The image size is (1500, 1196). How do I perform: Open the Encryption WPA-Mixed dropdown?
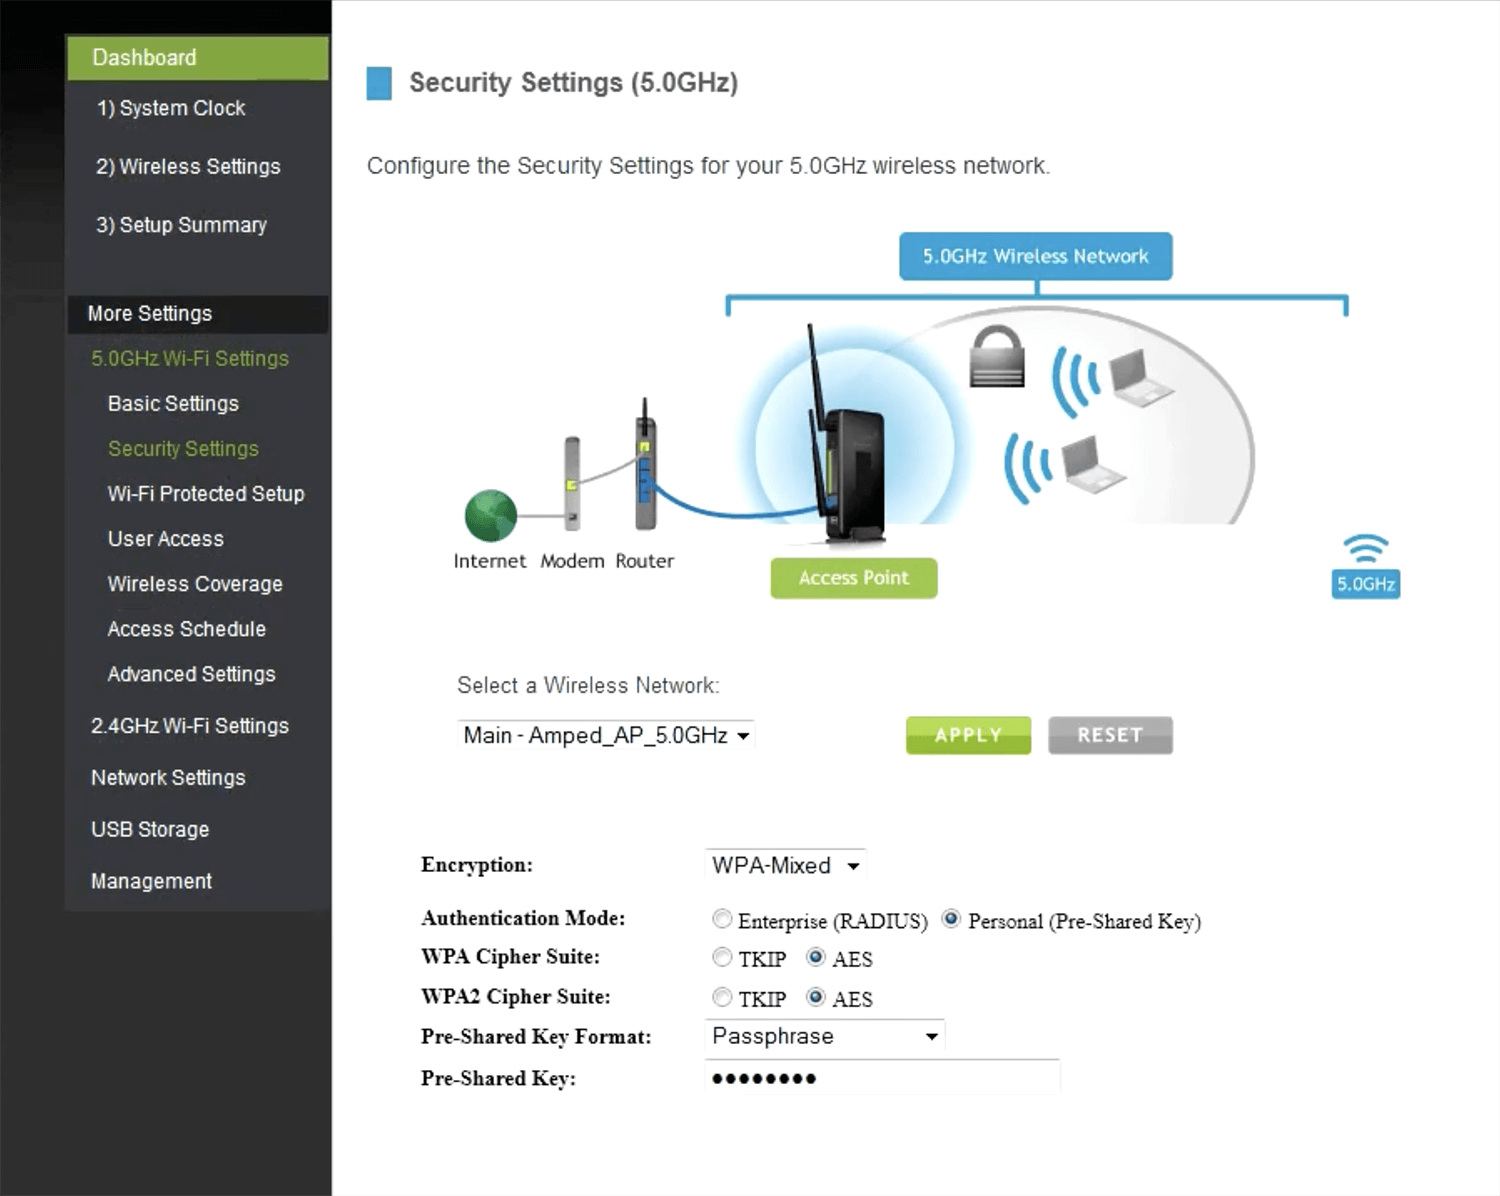pyautogui.click(x=784, y=865)
